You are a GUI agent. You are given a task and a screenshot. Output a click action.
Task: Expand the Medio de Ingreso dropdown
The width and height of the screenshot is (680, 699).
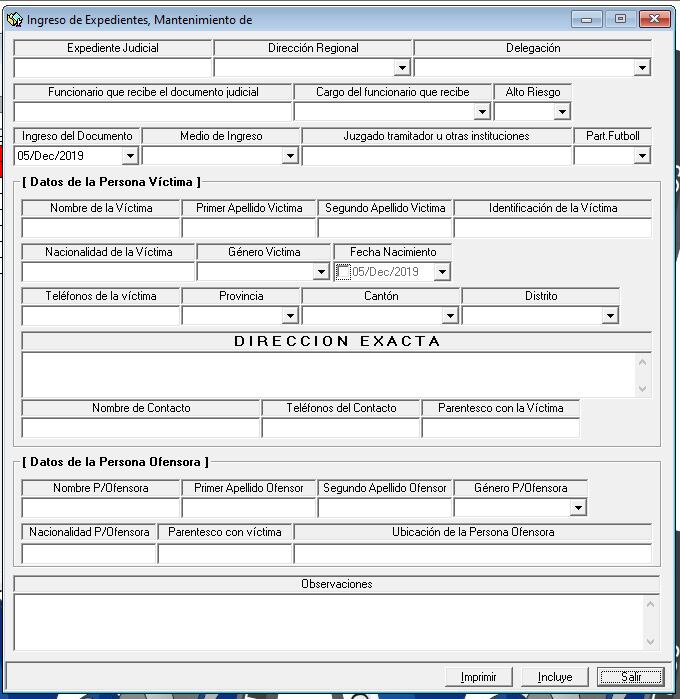(290, 156)
